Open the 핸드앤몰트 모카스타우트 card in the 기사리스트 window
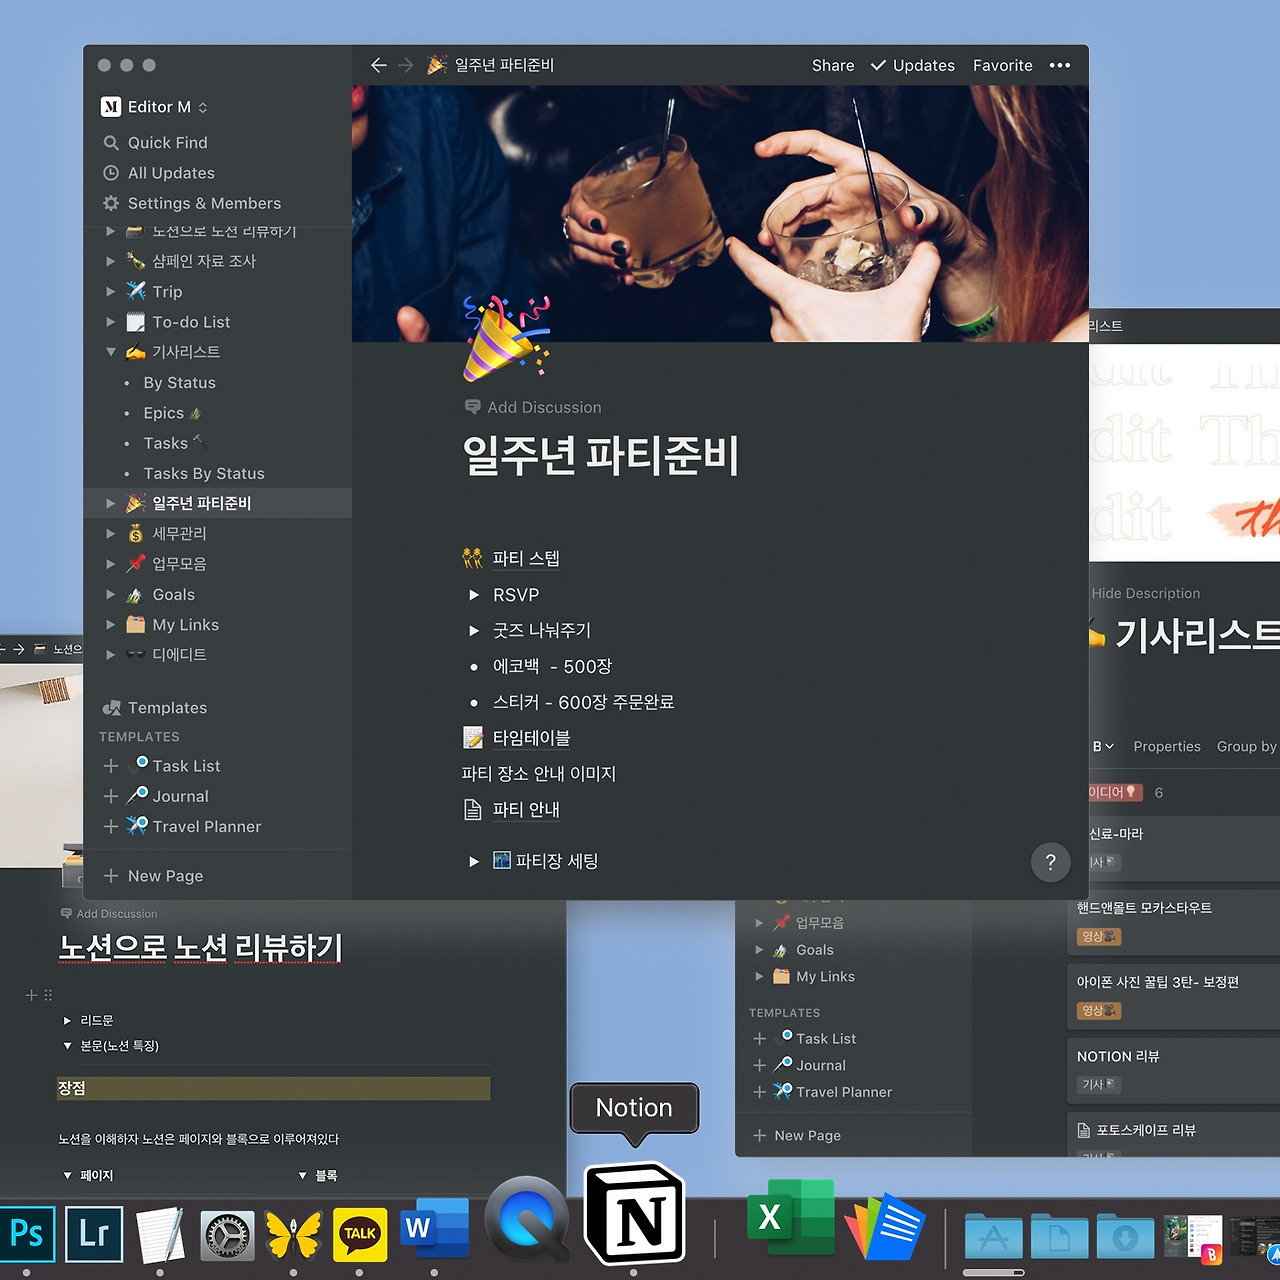 (1174, 922)
